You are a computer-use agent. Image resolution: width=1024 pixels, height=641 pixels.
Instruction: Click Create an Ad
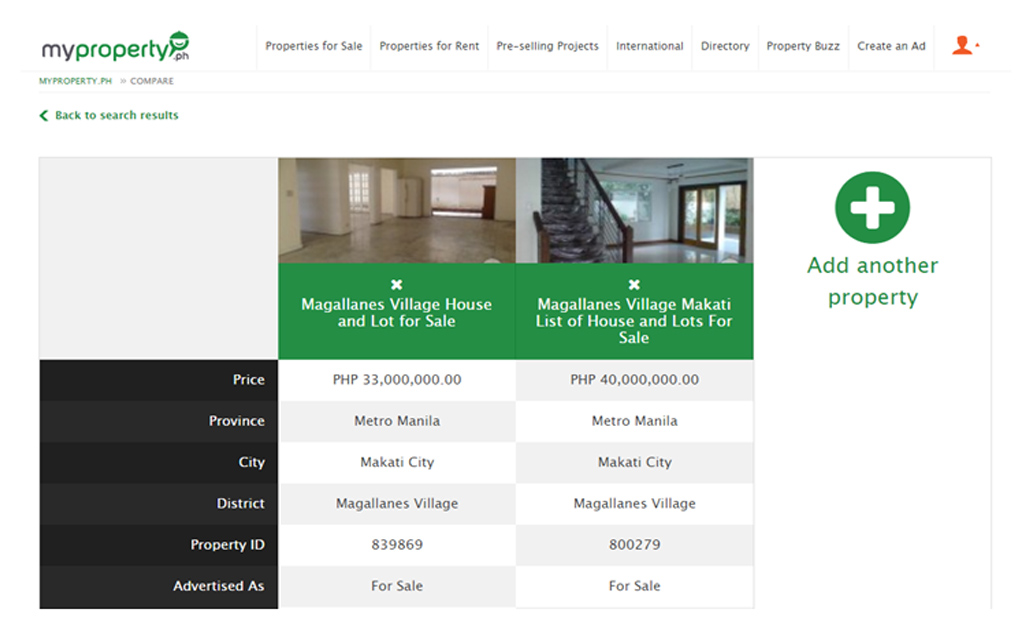pyautogui.click(x=891, y=45)
